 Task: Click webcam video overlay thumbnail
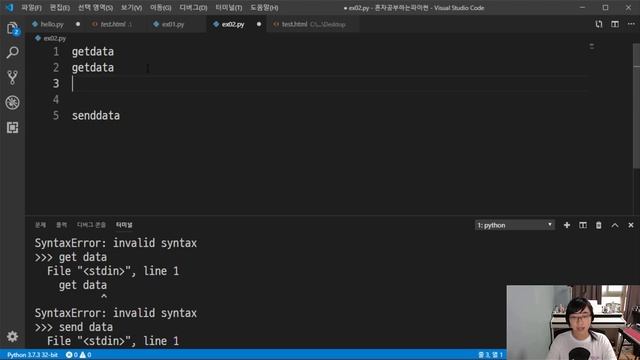(x=573, y=322)
